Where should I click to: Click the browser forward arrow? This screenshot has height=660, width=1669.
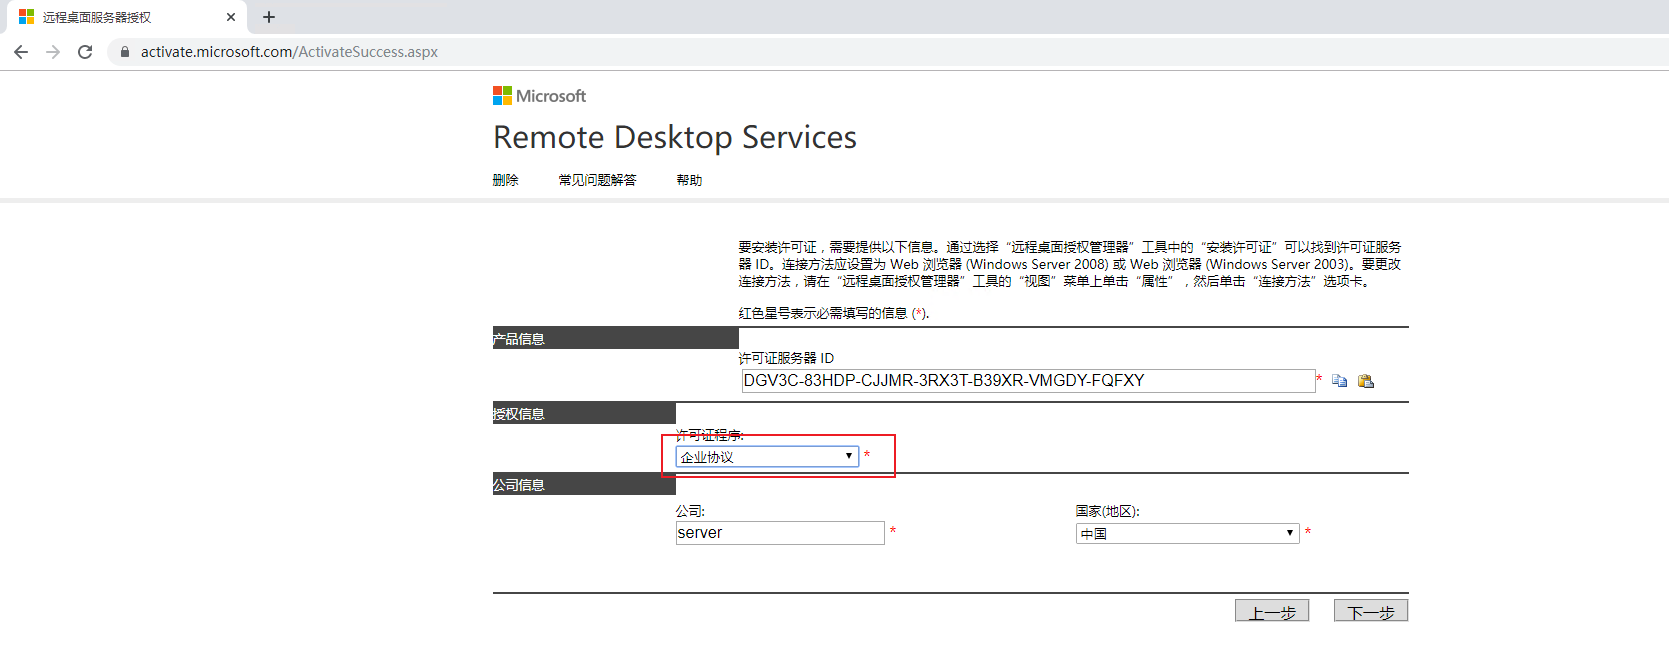click(x=53, y=52)
